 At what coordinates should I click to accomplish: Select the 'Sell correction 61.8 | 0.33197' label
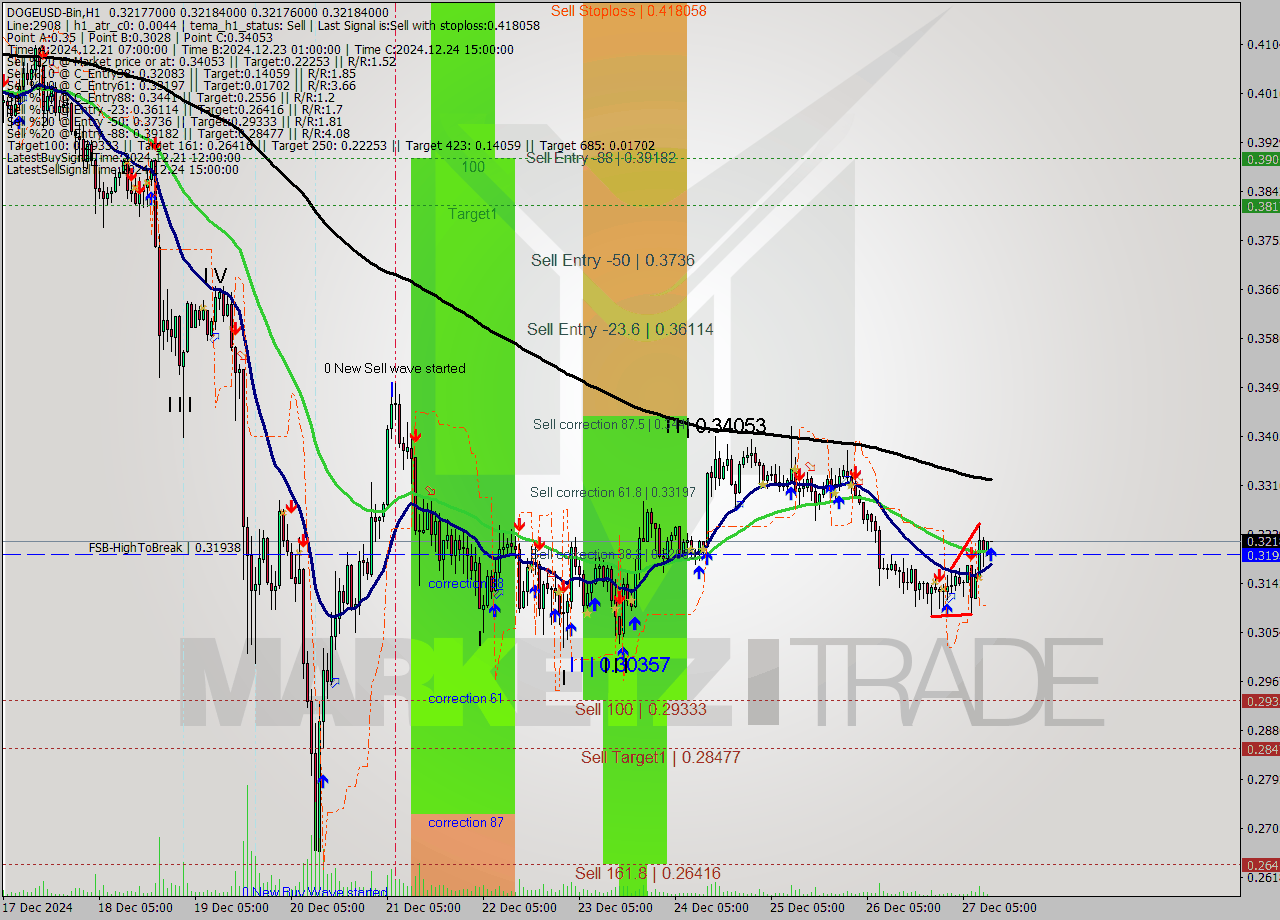[613, 492]
